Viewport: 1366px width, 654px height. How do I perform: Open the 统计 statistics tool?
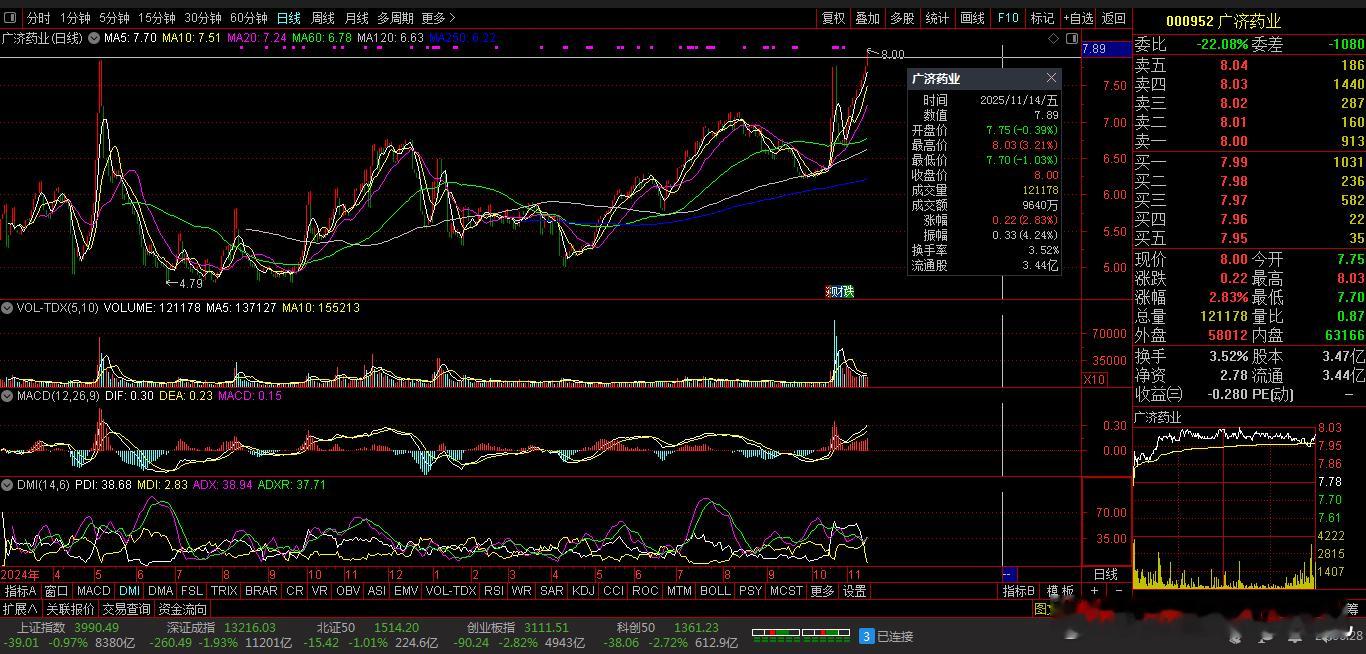point(937,18)
